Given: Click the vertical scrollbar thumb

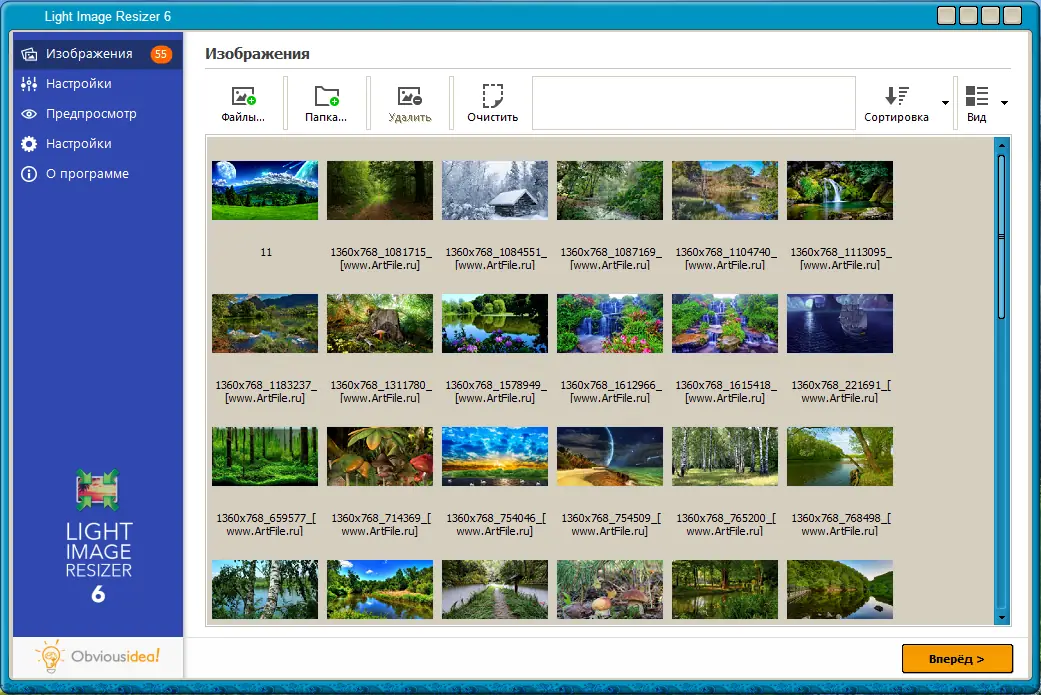Looking at the screenshot, I should coord(1001,237).
